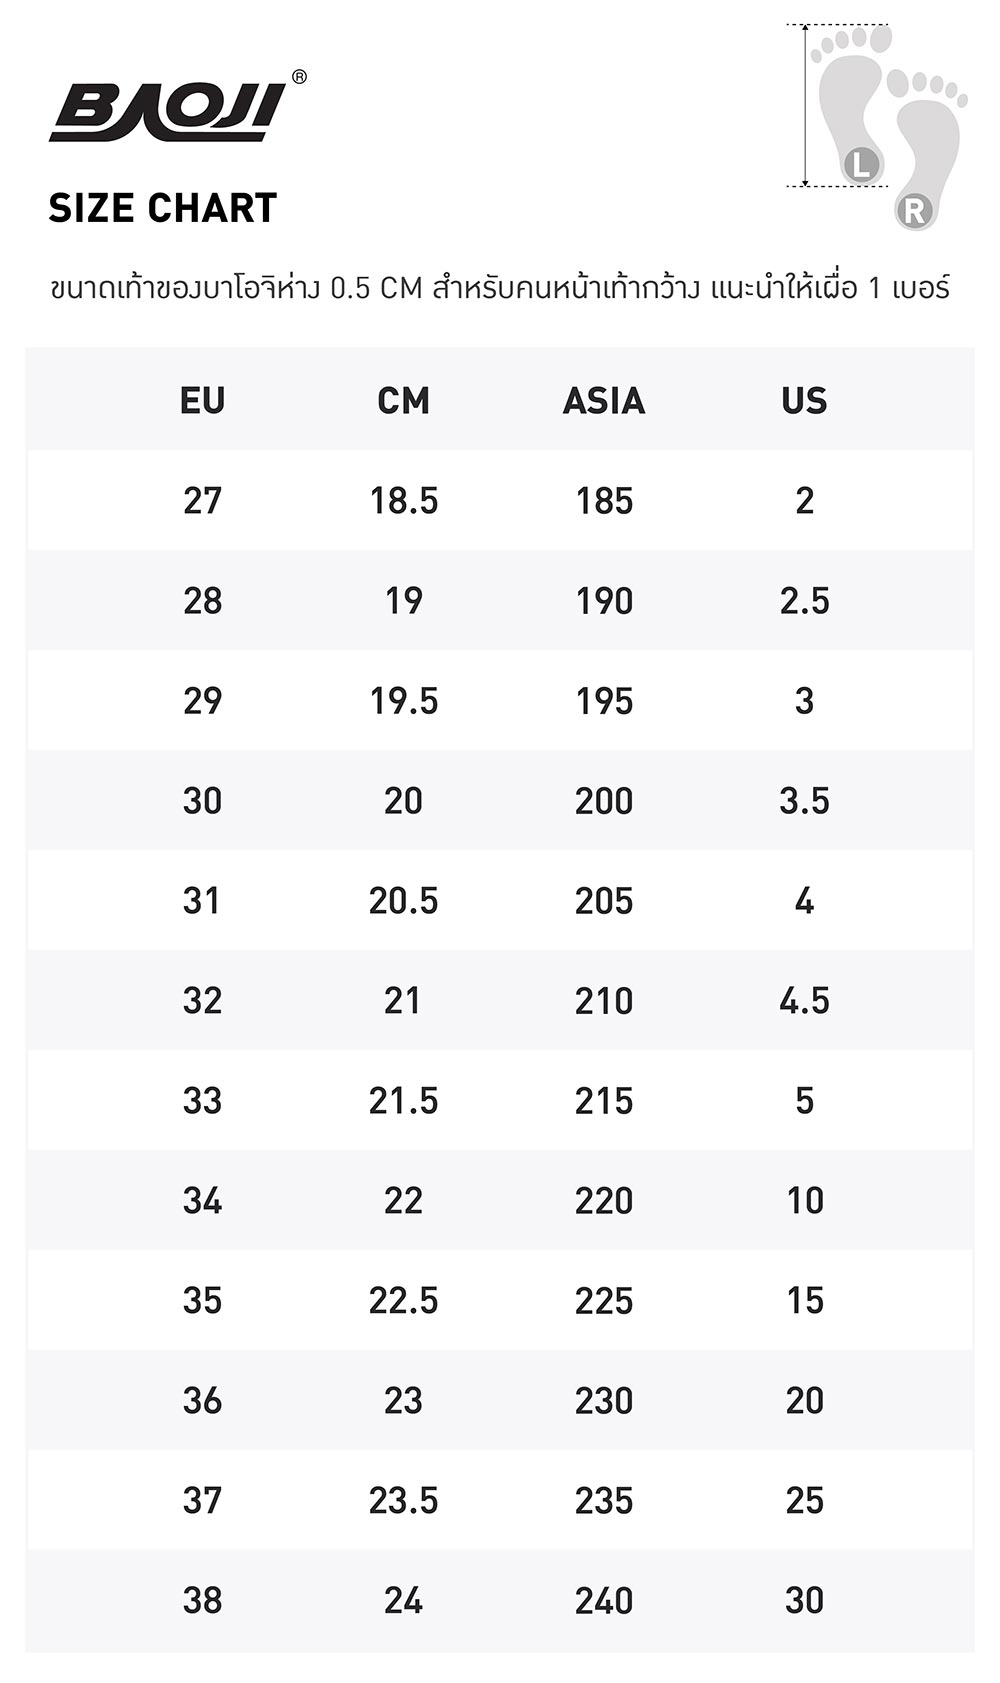This screenshot has height=1683, width=1000.
Task: Click EU size 38 cell
Action: coord(202,1600)
